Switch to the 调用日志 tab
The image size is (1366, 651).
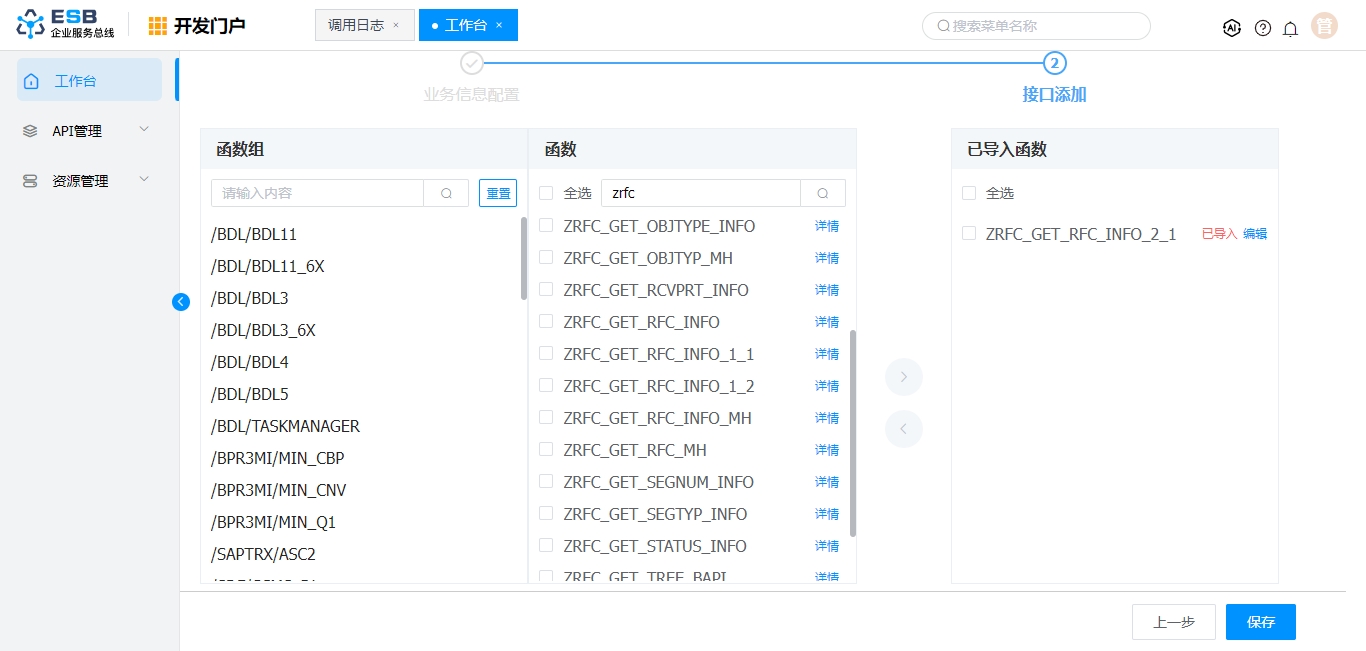point(356,25)
